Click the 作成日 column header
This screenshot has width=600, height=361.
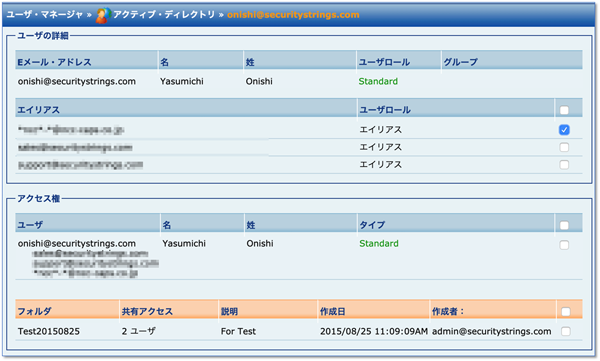333,311
